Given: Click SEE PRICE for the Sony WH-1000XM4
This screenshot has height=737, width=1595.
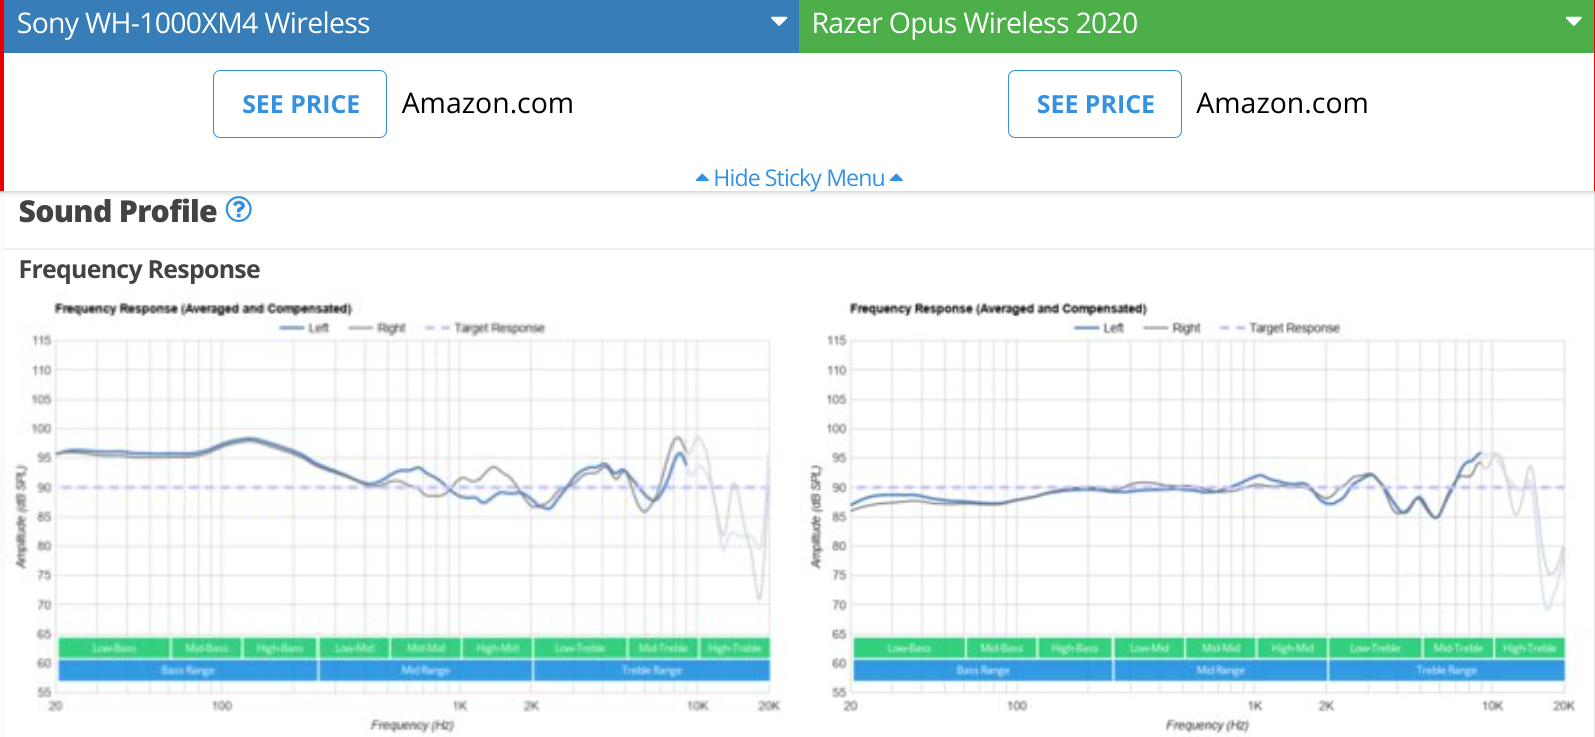Looking at the screenshot, I should point(299,103).
